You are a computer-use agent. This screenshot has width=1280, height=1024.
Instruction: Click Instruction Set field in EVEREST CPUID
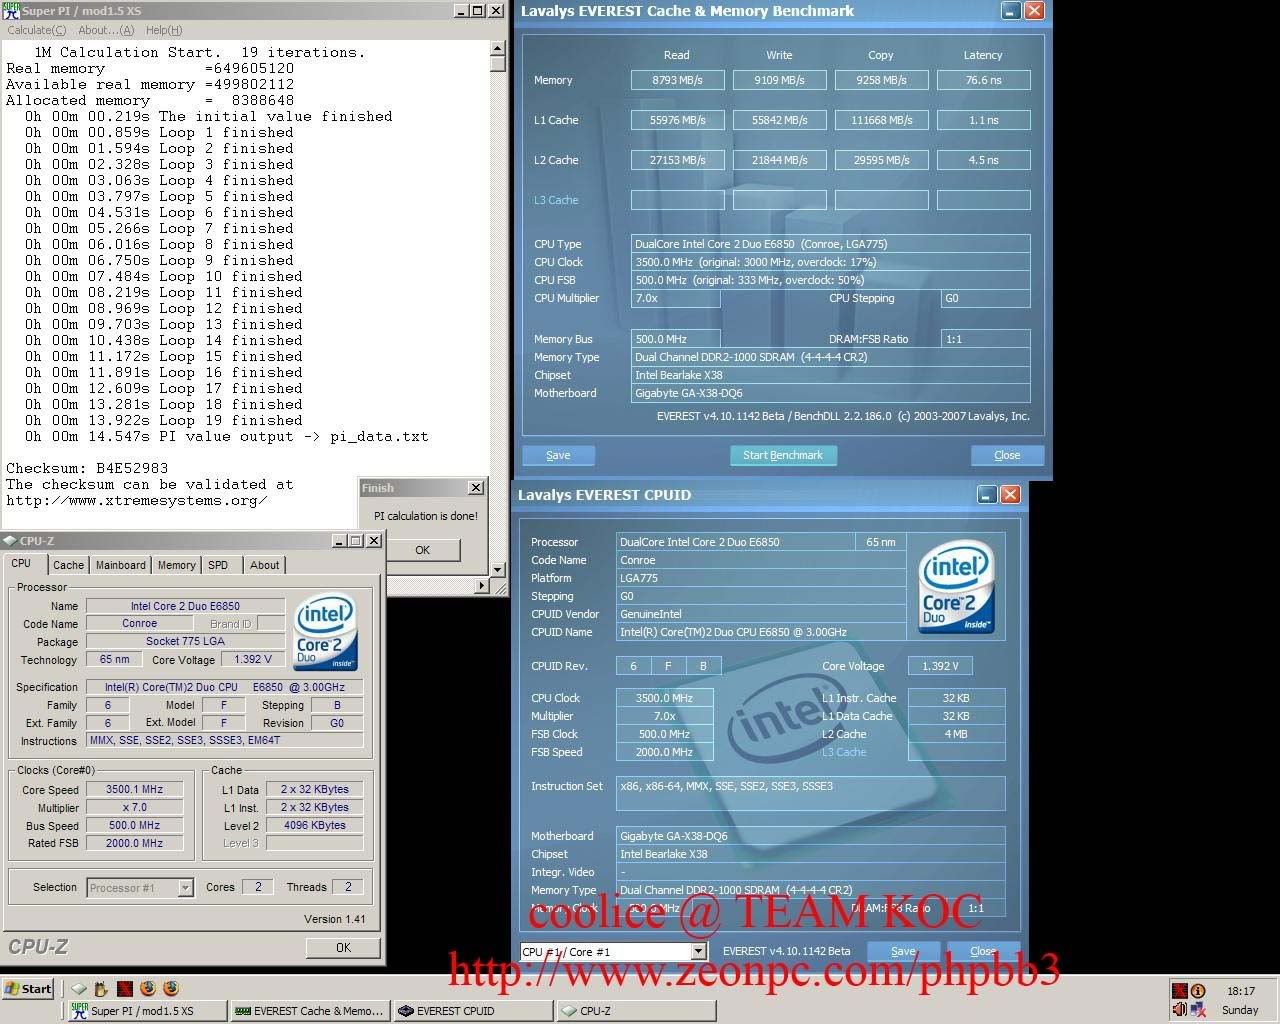(811, 795)
